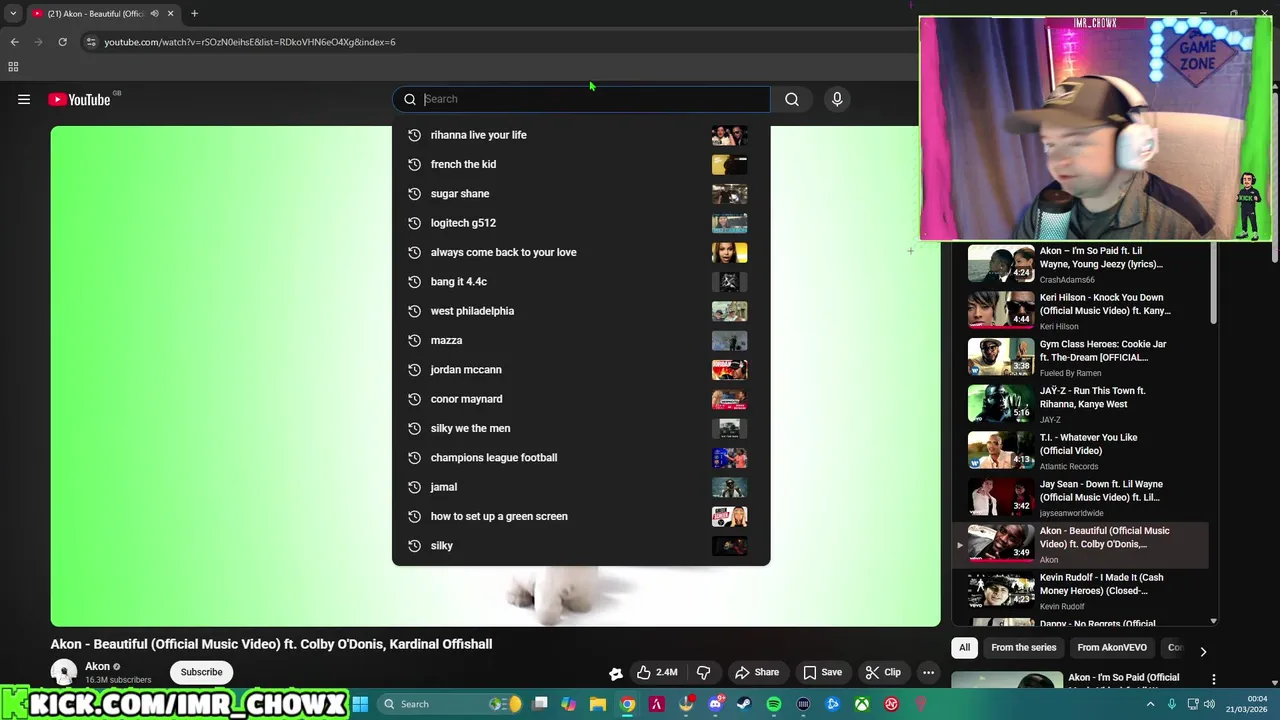This screenshot has width=1280, height=720.
Task: Open the YouTube hamburger guide menu
Action: click(24, 99)
